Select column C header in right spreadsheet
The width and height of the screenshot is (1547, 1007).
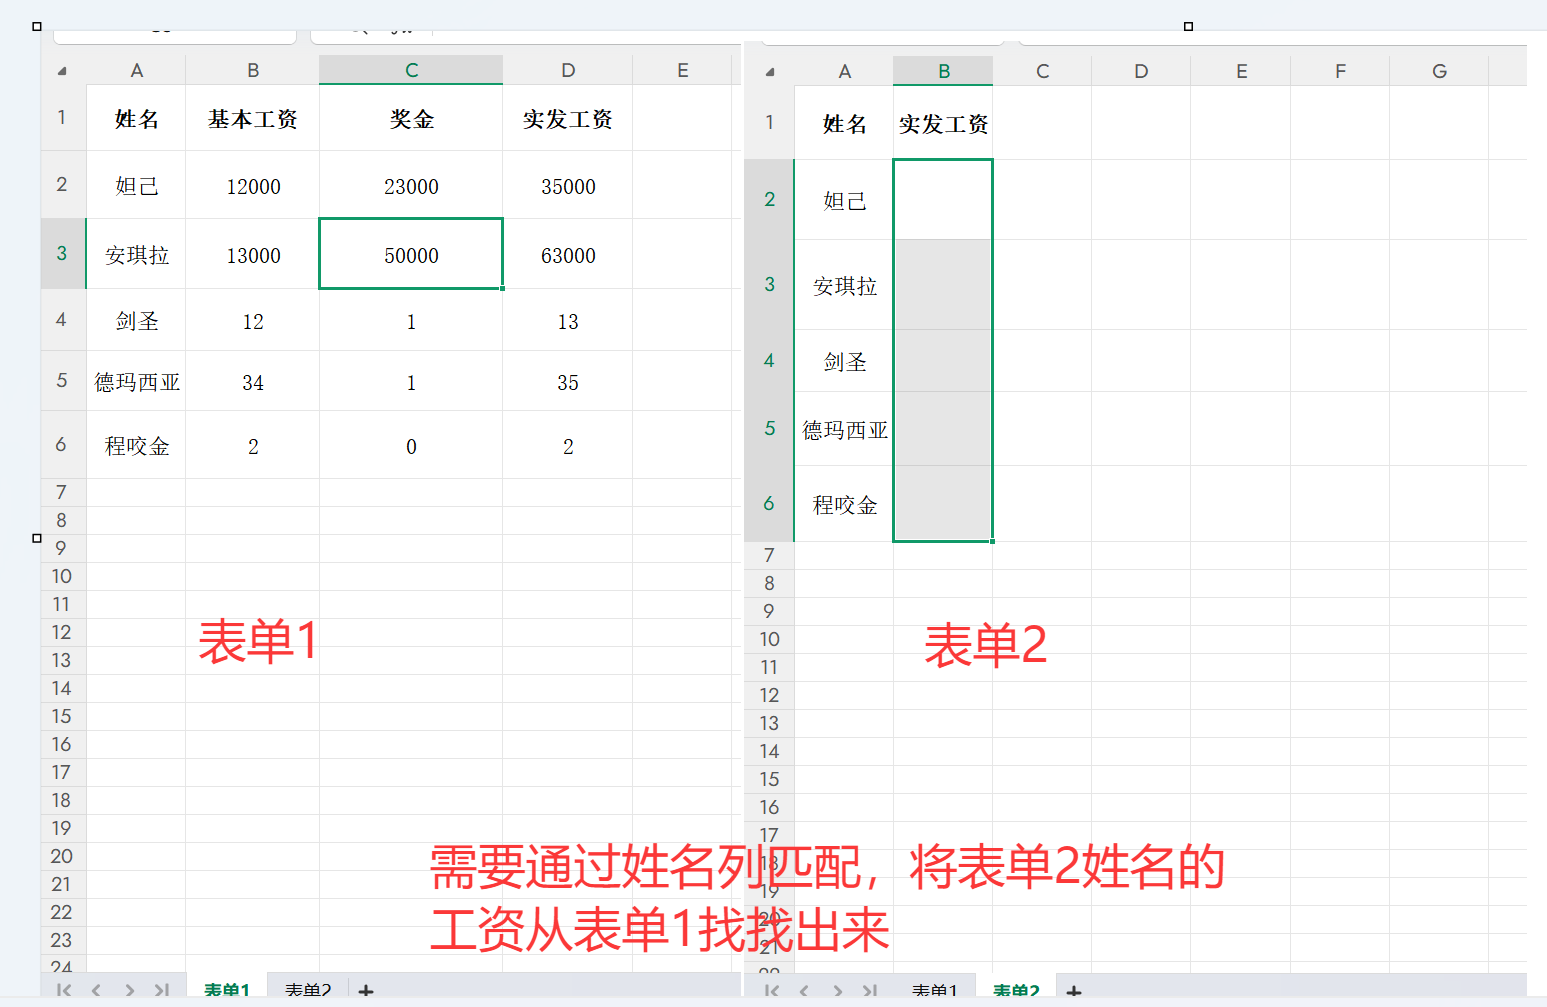pyautogui.click(x=1042, y=71)
